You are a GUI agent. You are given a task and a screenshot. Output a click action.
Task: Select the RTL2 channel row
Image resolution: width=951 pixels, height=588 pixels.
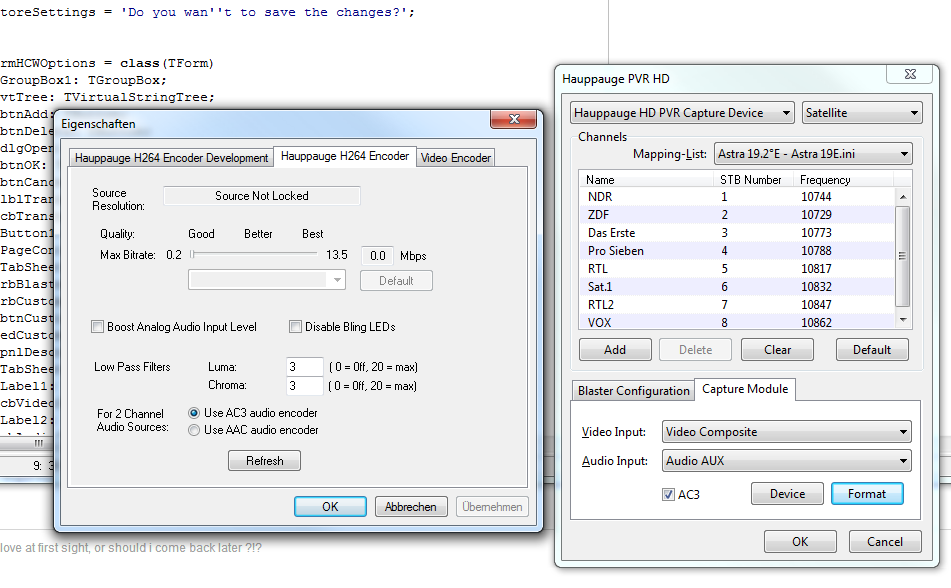tap(737, 305)
